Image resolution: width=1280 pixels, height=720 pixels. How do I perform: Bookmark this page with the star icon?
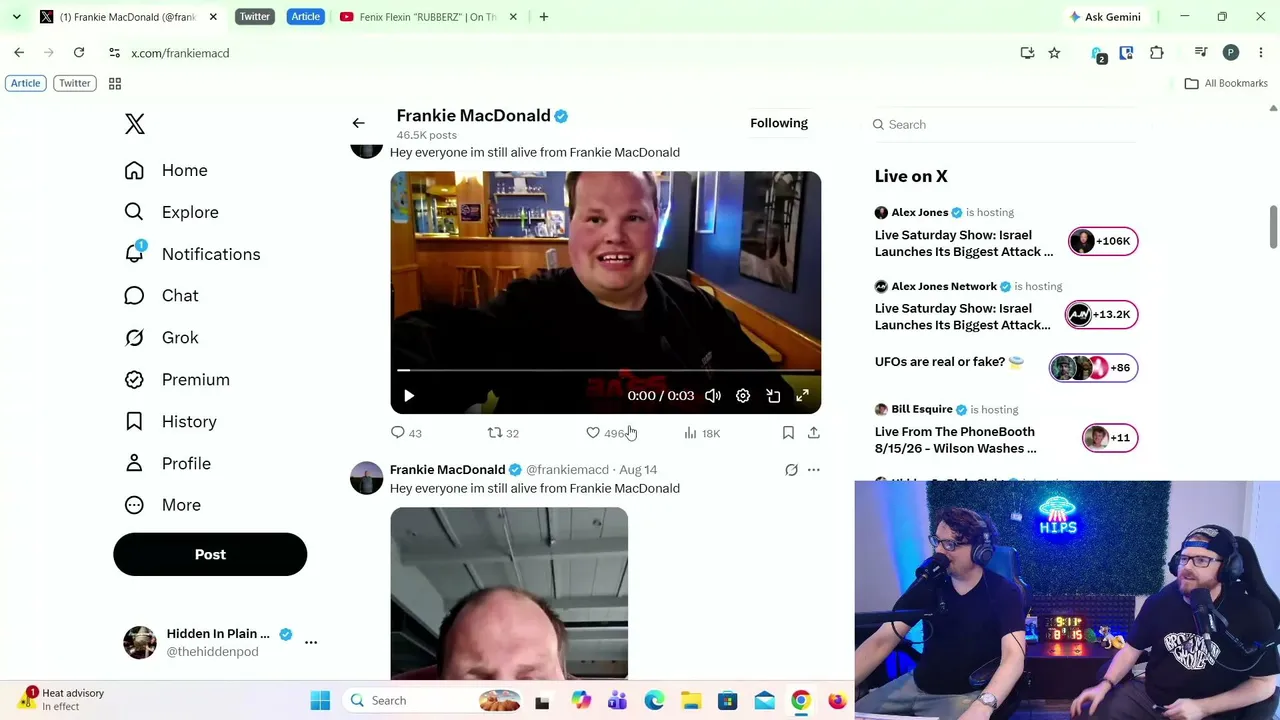(1054, 53)
